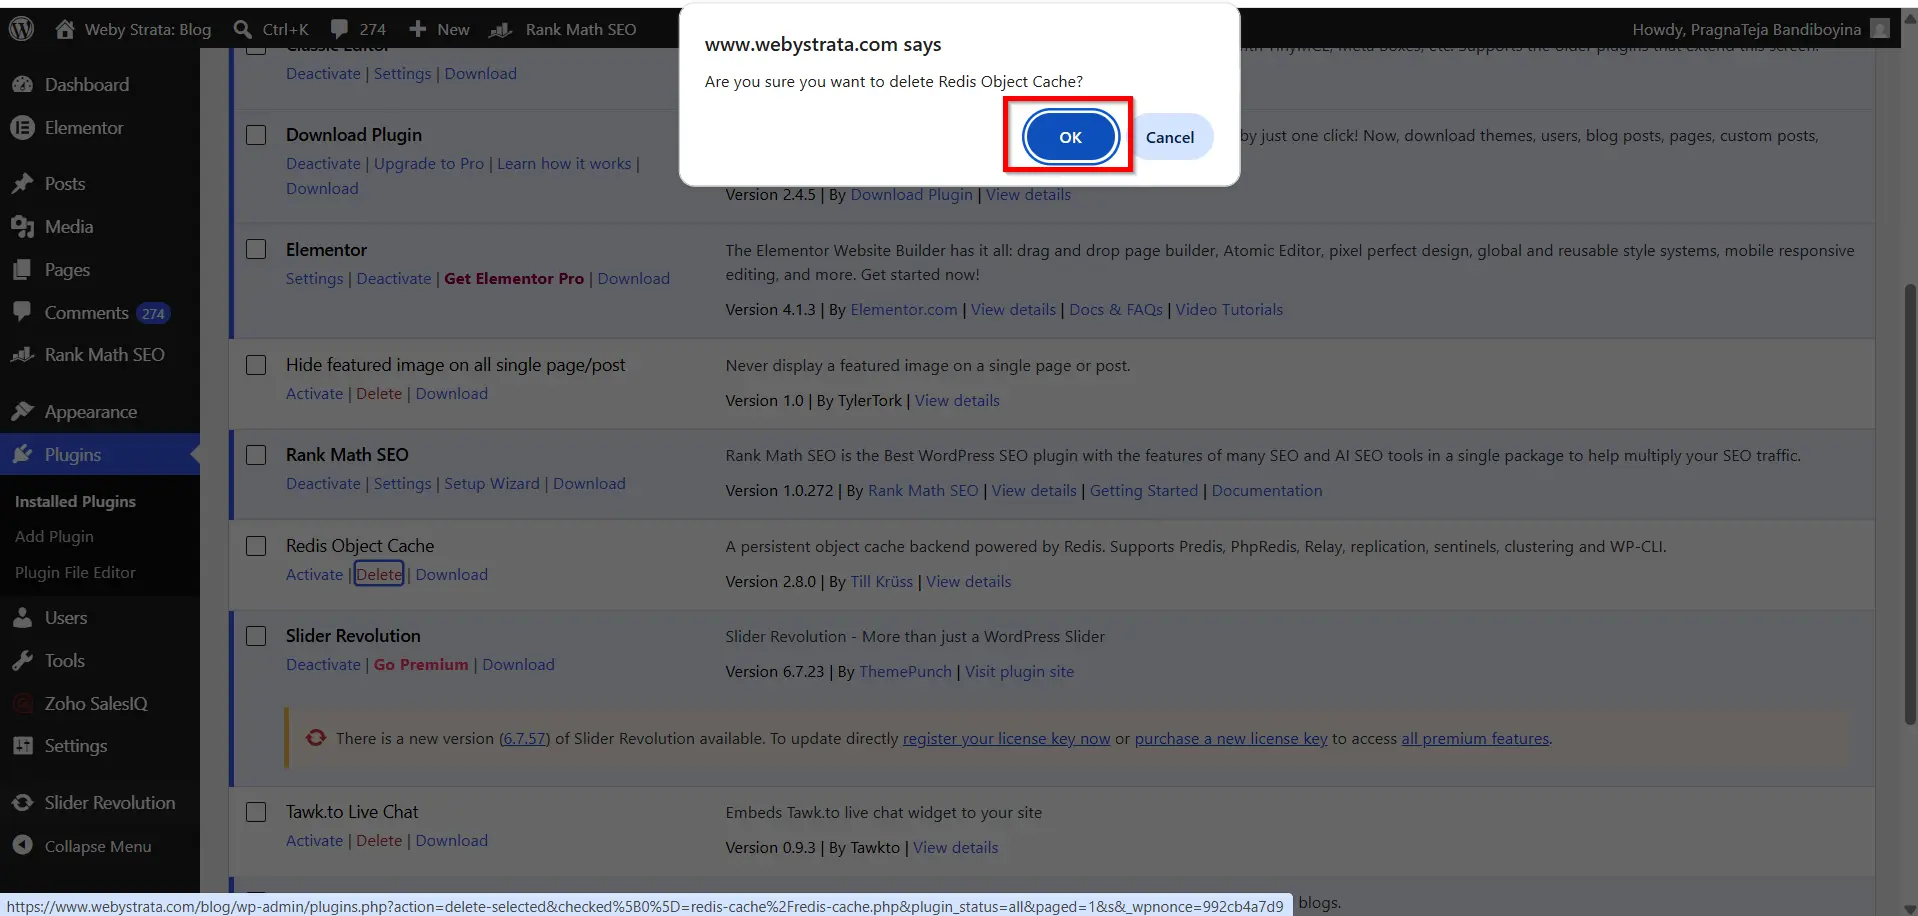Select the Slider Revolution checkbox
This screenshot has height=916, width=1918.
coord(256,636)
